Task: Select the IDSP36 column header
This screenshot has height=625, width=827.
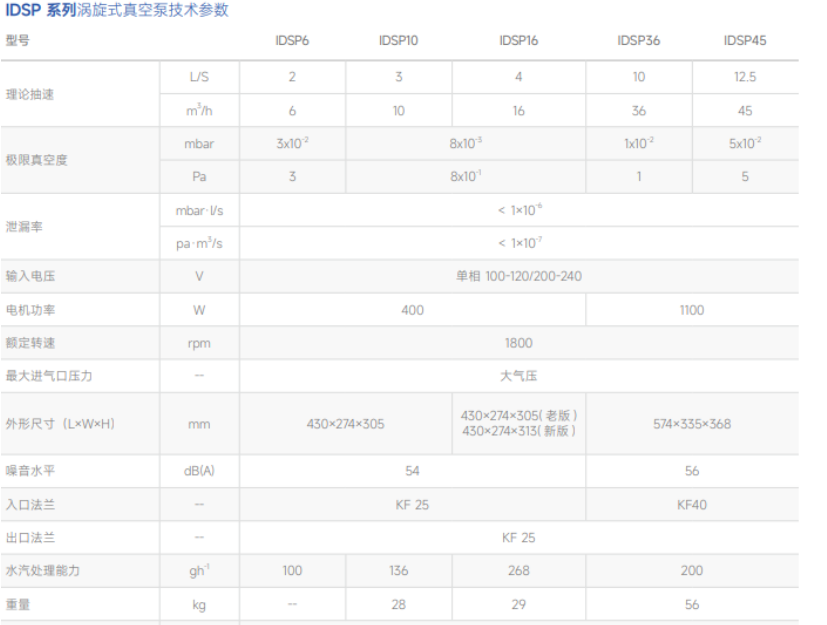Action: point(638,41)
